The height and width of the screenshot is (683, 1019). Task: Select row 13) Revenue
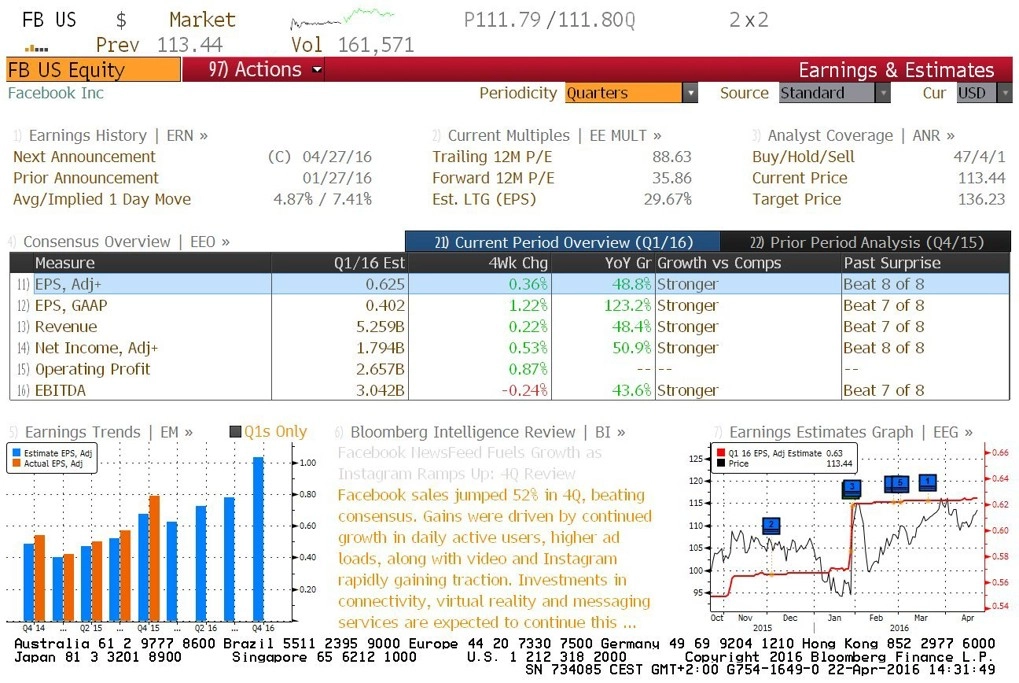coord(510,326)
